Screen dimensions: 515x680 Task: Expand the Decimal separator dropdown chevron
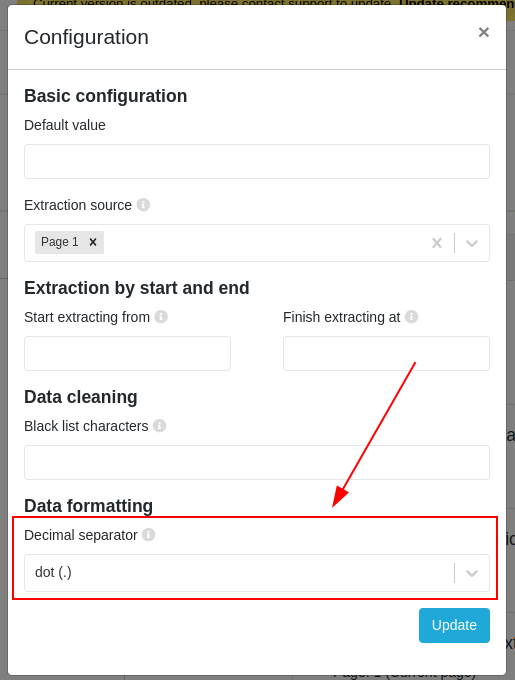coord(472,573)
